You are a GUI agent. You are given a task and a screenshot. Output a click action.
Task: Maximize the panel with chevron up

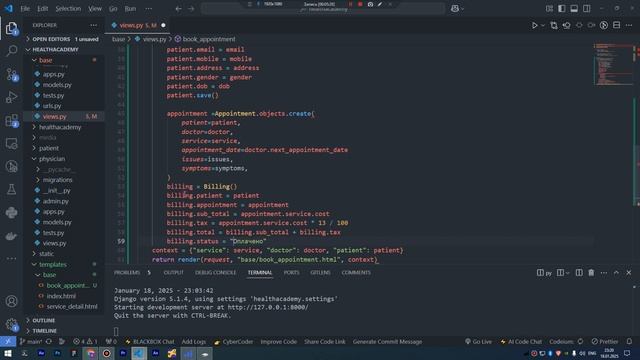(616, 273)
